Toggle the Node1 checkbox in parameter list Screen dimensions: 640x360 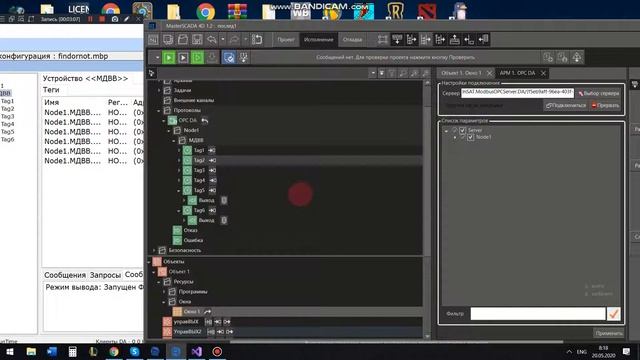pos(471,137)
